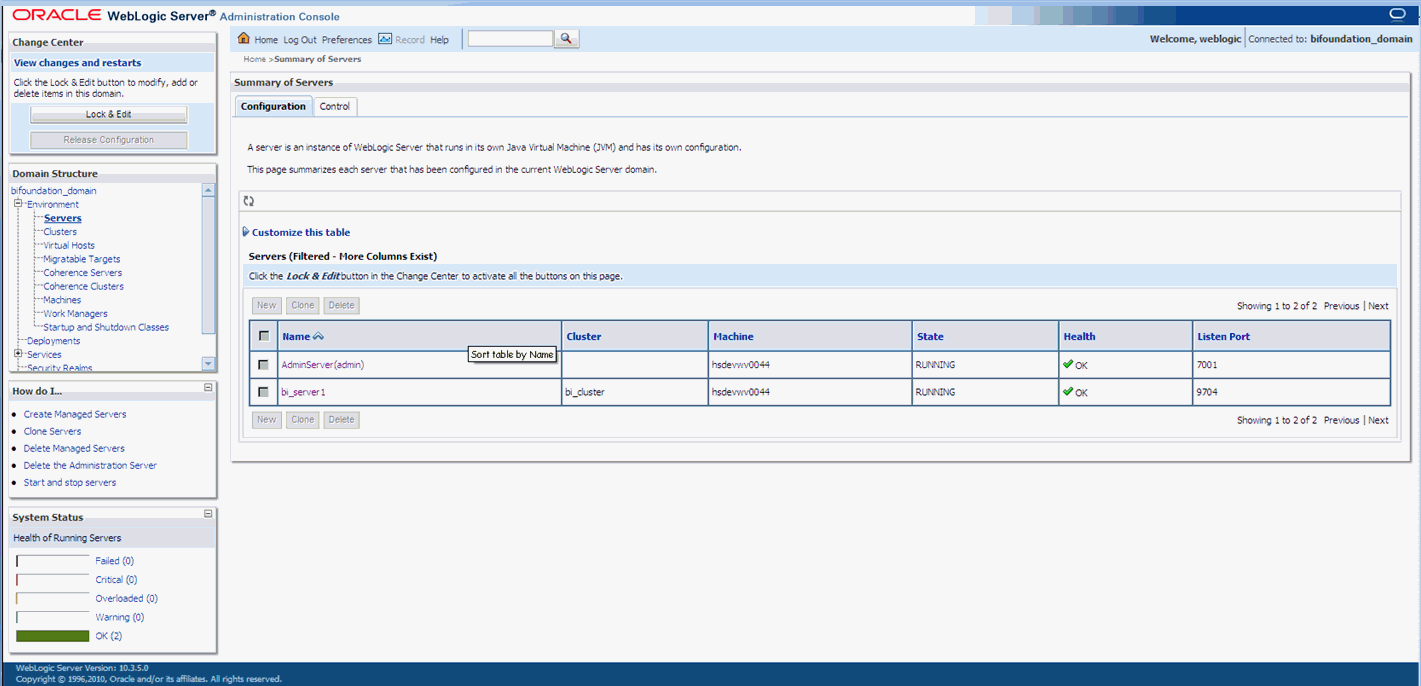Click the Warning (0) status link
Viewport: 1421px width, 686px height.
coord(119,617)
